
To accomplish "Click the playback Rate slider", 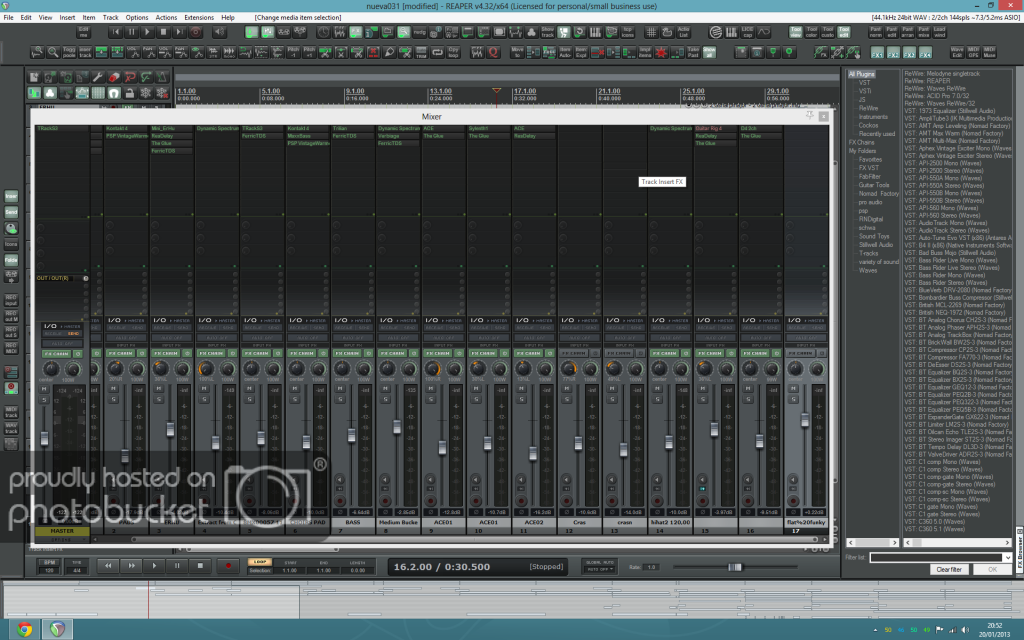I will [x=735, y=567].
